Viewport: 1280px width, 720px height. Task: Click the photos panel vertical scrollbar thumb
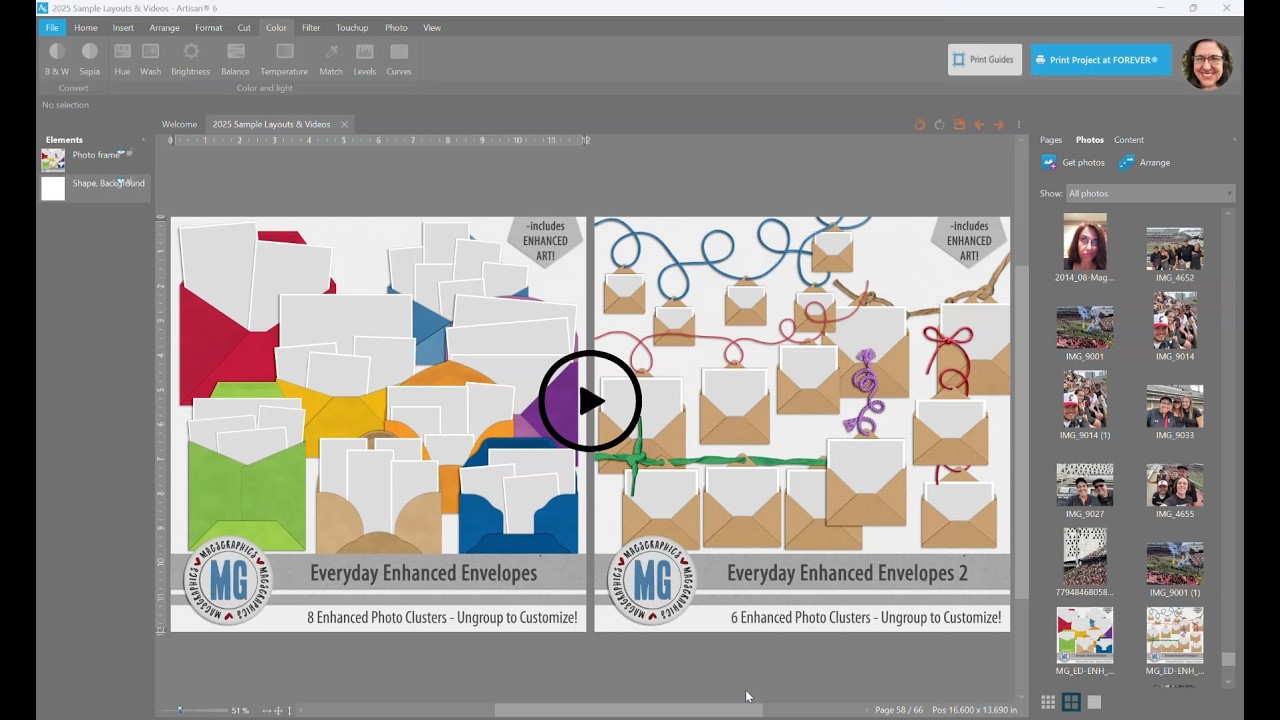1228,660
